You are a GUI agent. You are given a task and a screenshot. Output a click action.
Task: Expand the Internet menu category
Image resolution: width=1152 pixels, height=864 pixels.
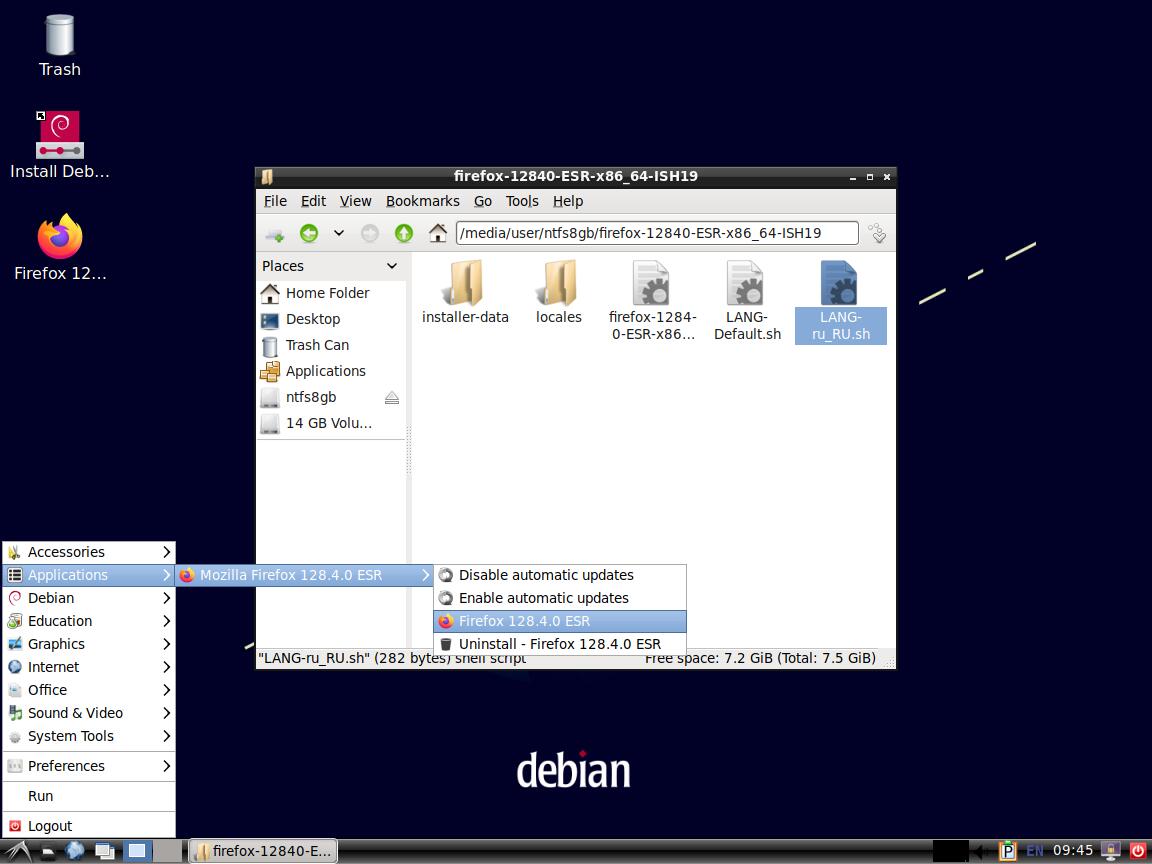pos(89,667)
